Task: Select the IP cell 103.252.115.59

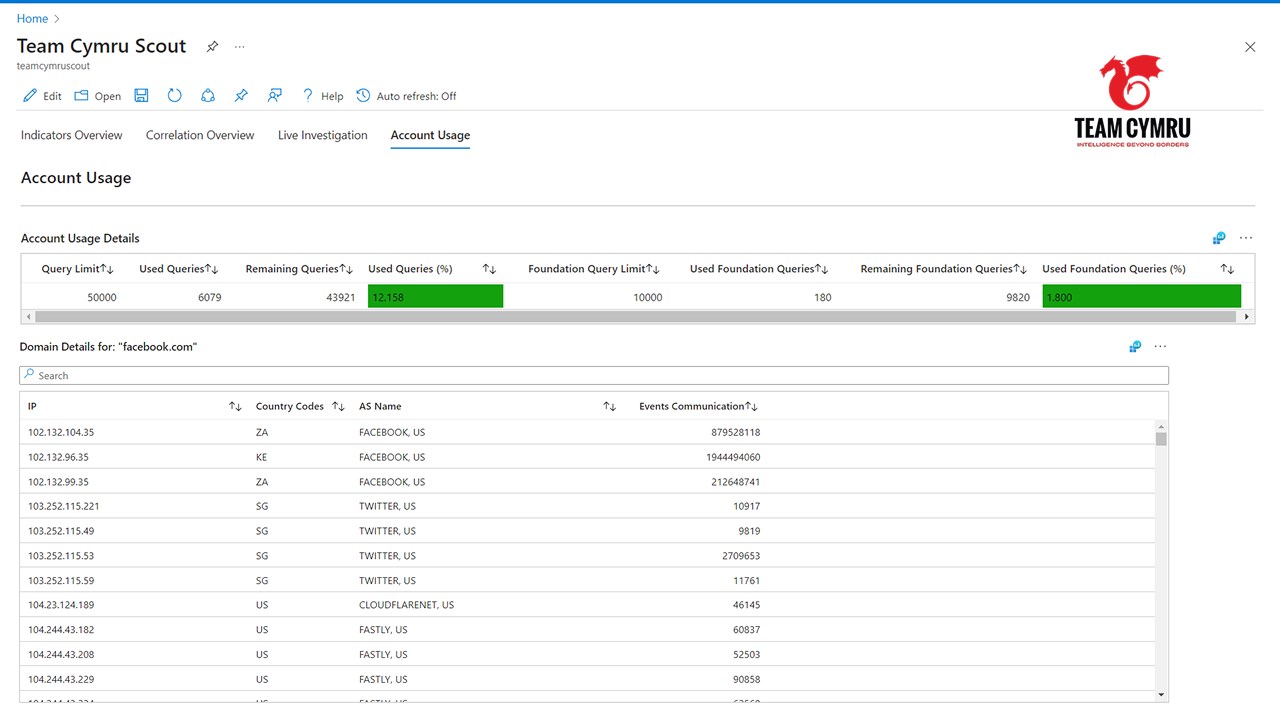Action: click(61, 581)
